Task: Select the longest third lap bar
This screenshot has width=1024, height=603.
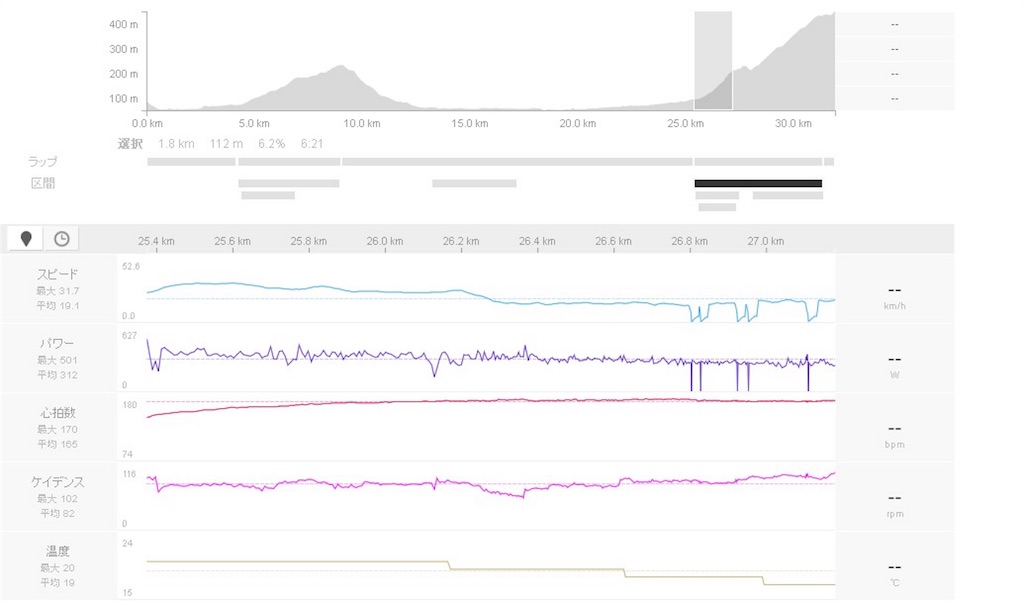Action: (517, 162)
